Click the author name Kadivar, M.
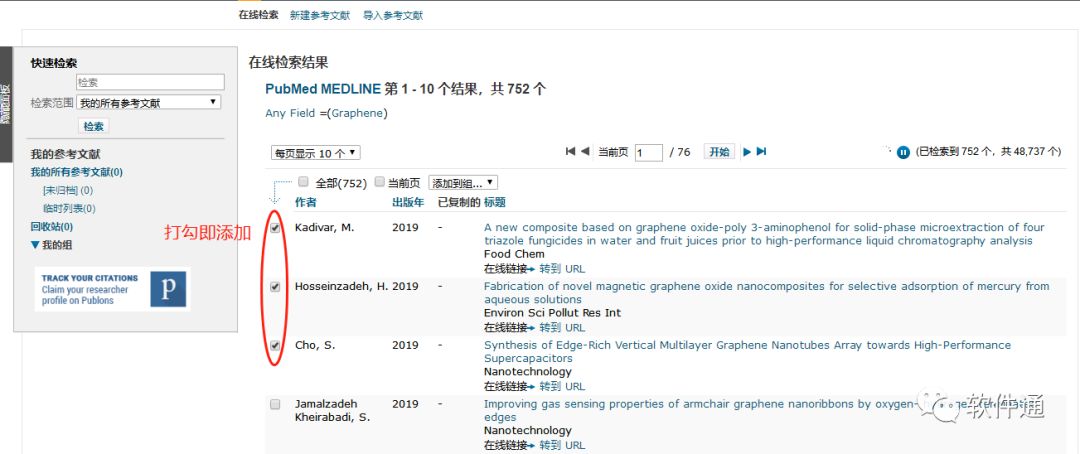This screenshot has width=1080, height=454. [324, 228]
